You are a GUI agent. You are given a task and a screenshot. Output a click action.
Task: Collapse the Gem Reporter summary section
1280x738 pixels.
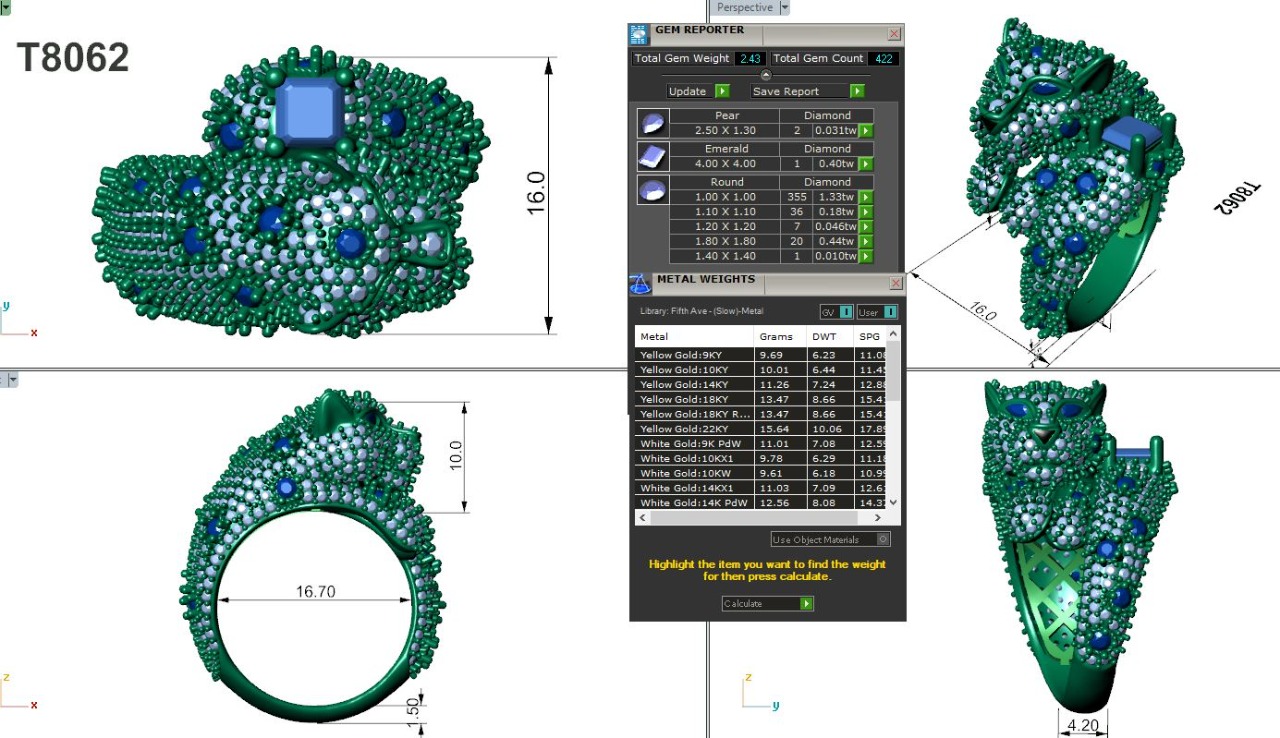[766, 75]
